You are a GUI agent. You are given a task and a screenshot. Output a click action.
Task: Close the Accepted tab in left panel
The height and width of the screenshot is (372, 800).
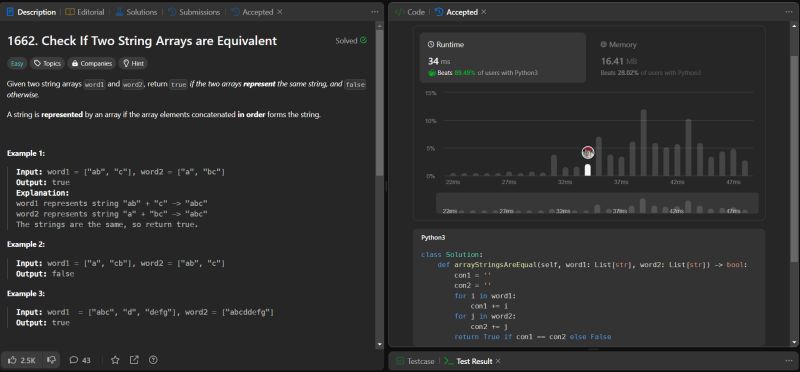(280, 12)
